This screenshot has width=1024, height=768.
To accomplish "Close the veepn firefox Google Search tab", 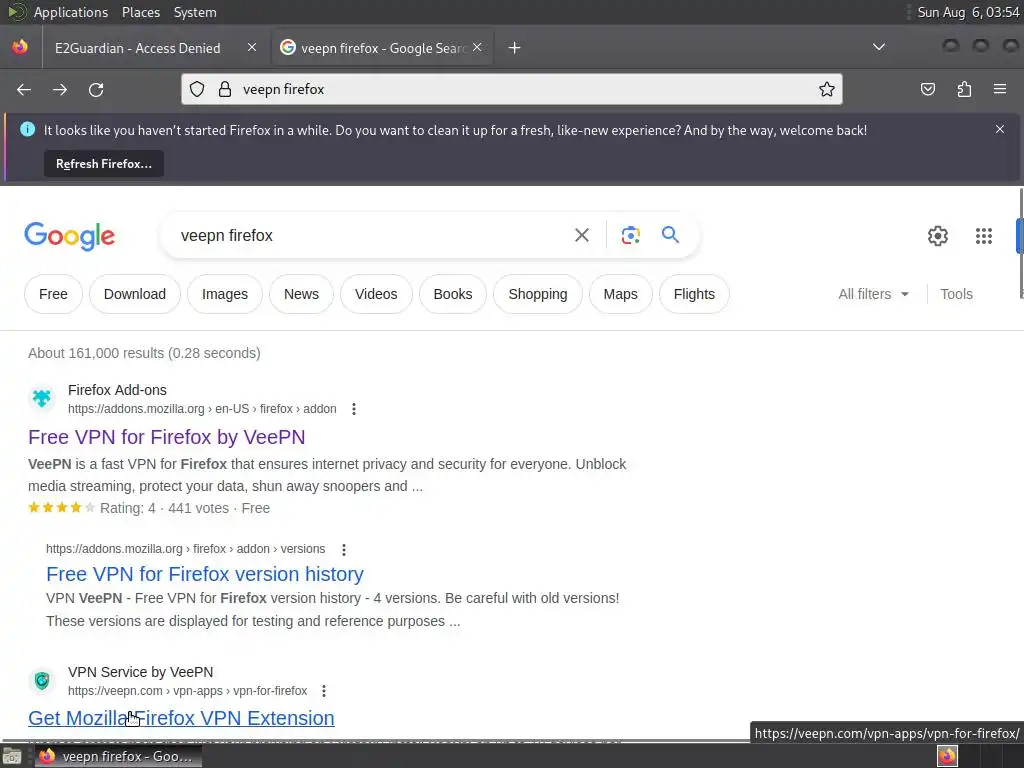I will tap(477, 47).
